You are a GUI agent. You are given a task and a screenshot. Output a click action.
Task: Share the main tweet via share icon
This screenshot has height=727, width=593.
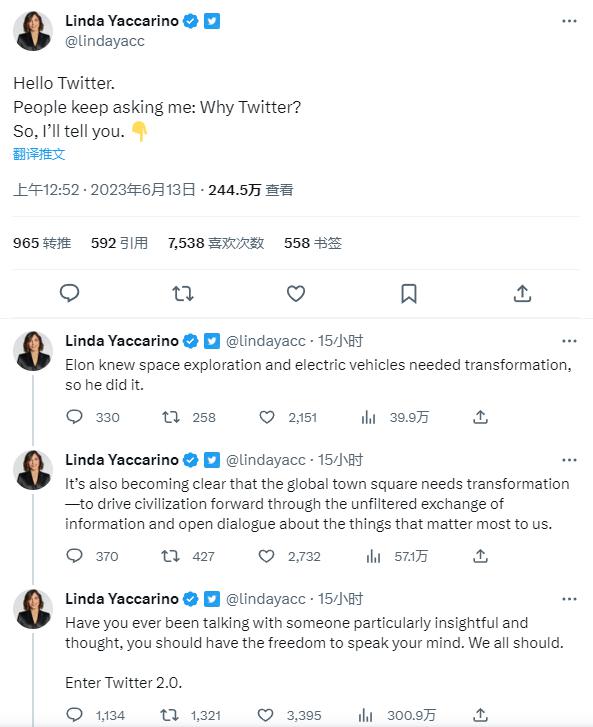coord(522,293)
